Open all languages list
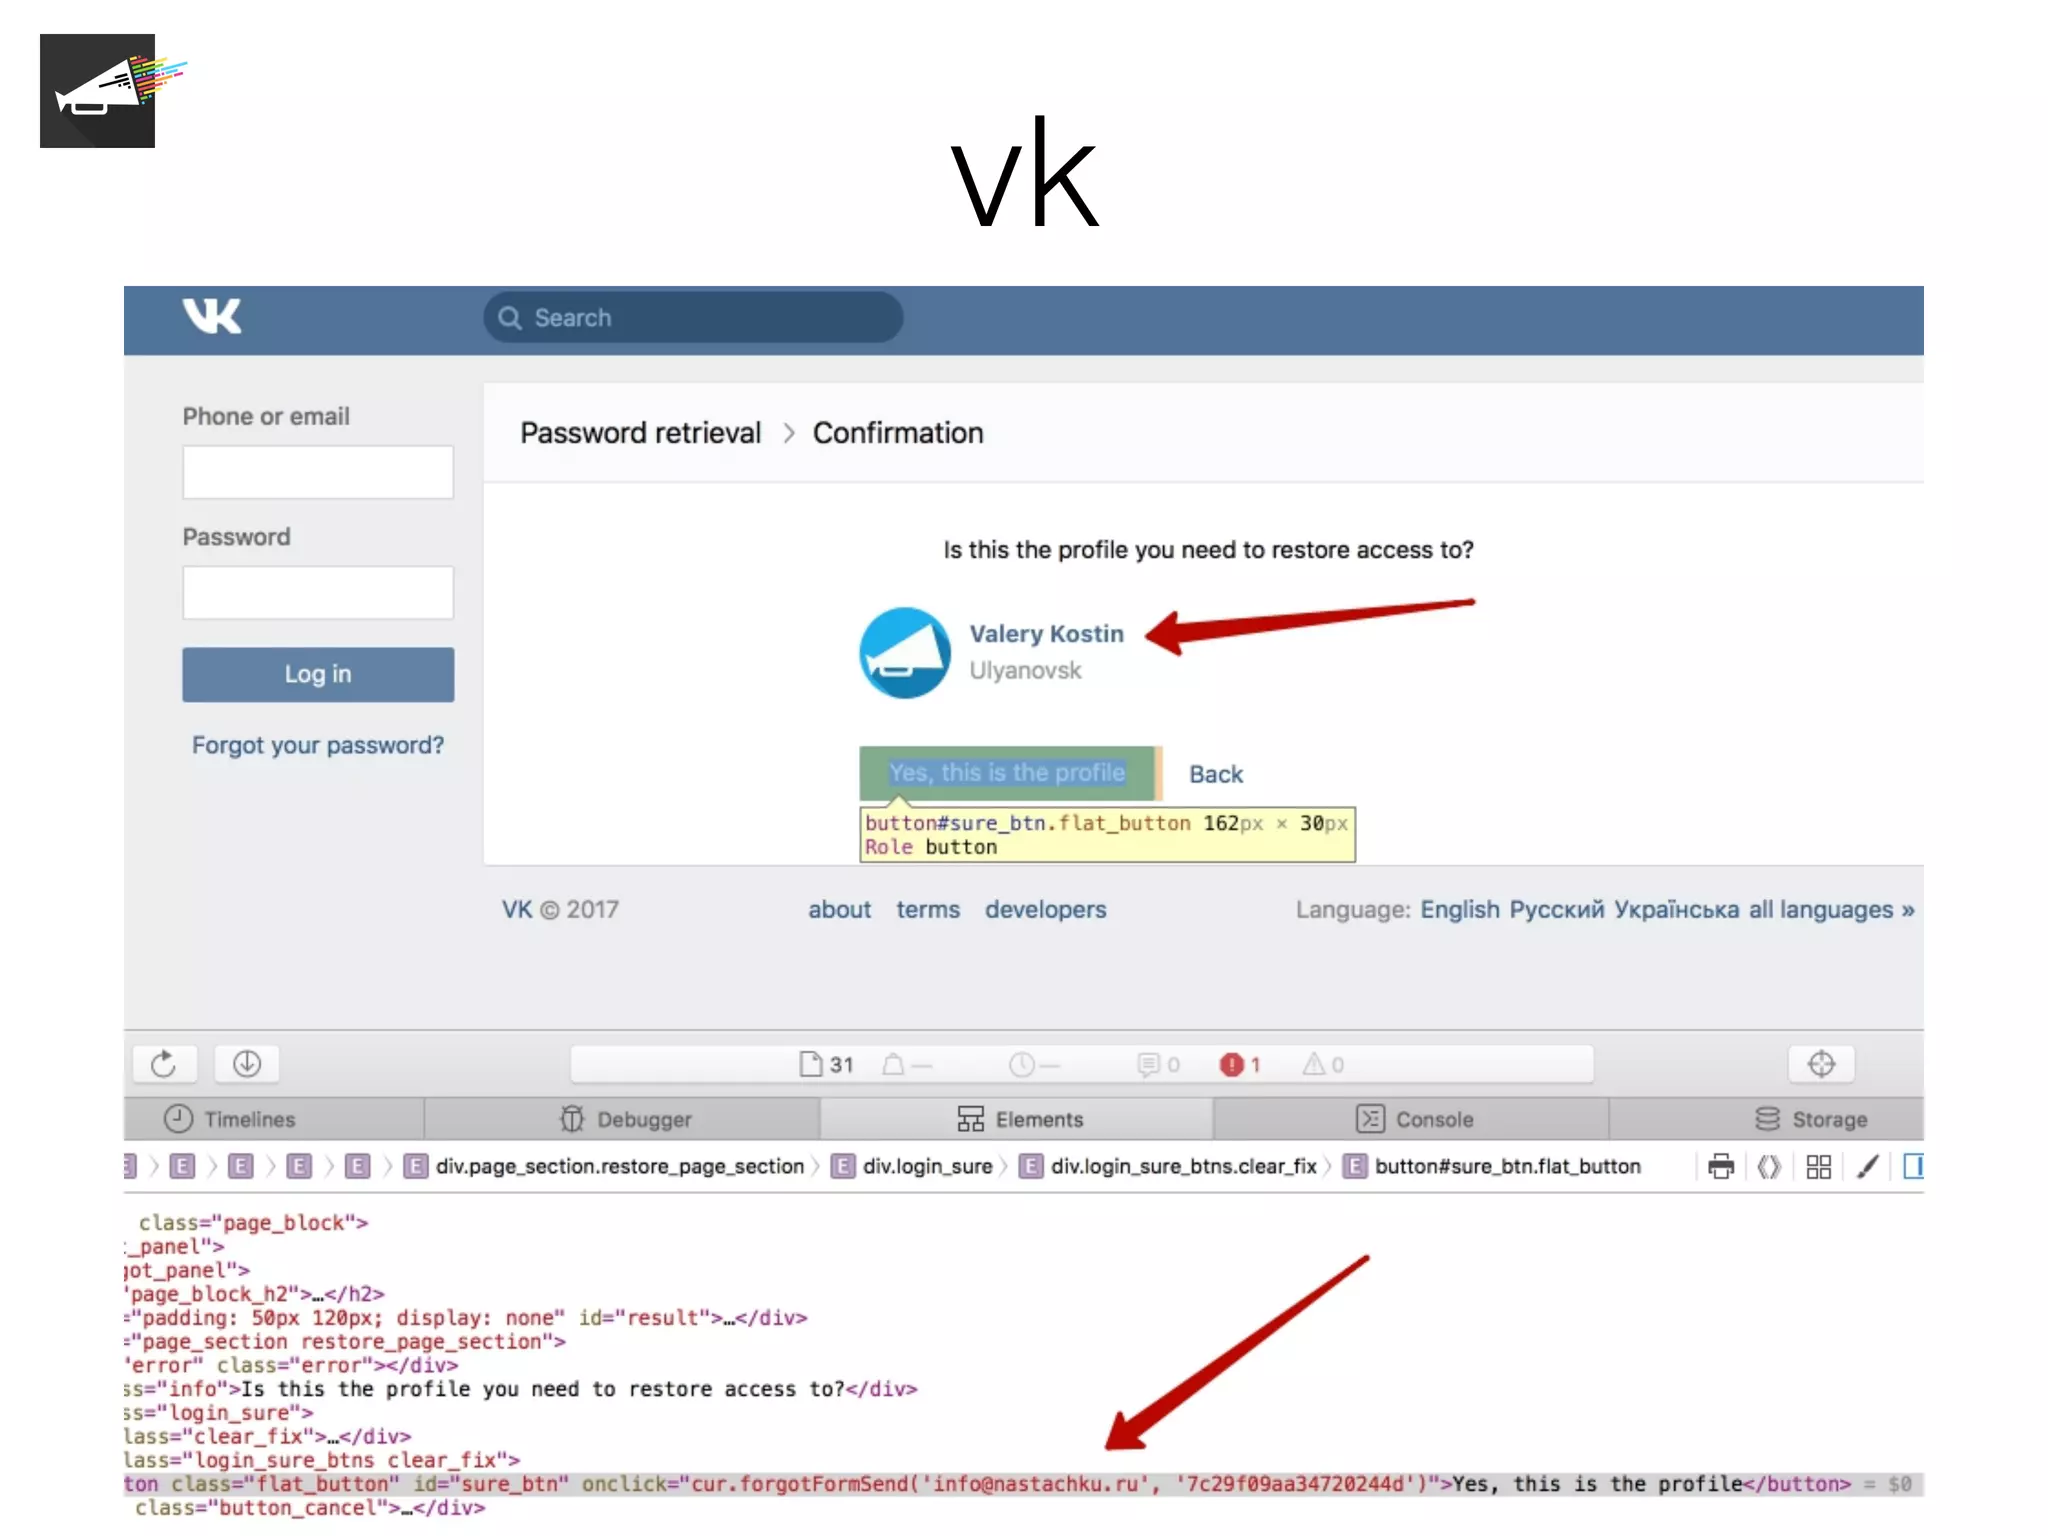 click(1831, 910)
